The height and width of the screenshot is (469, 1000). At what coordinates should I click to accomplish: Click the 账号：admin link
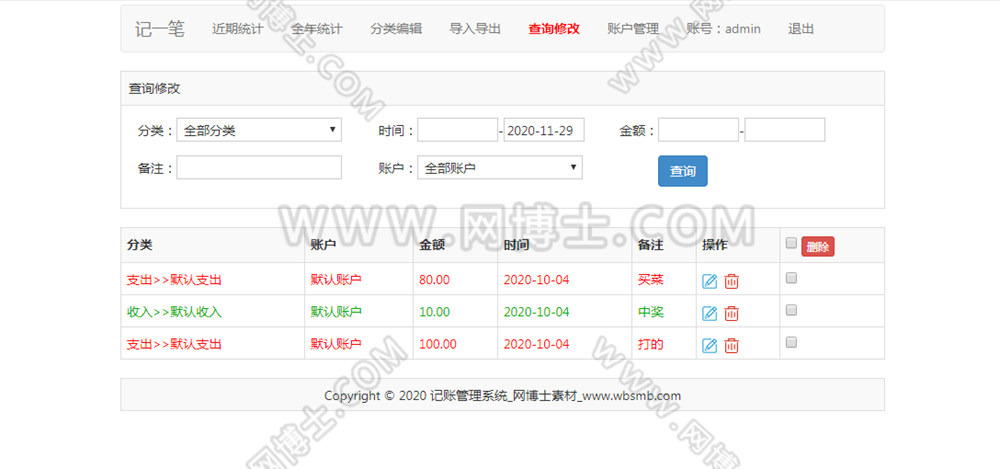click(x=723, y=29)
